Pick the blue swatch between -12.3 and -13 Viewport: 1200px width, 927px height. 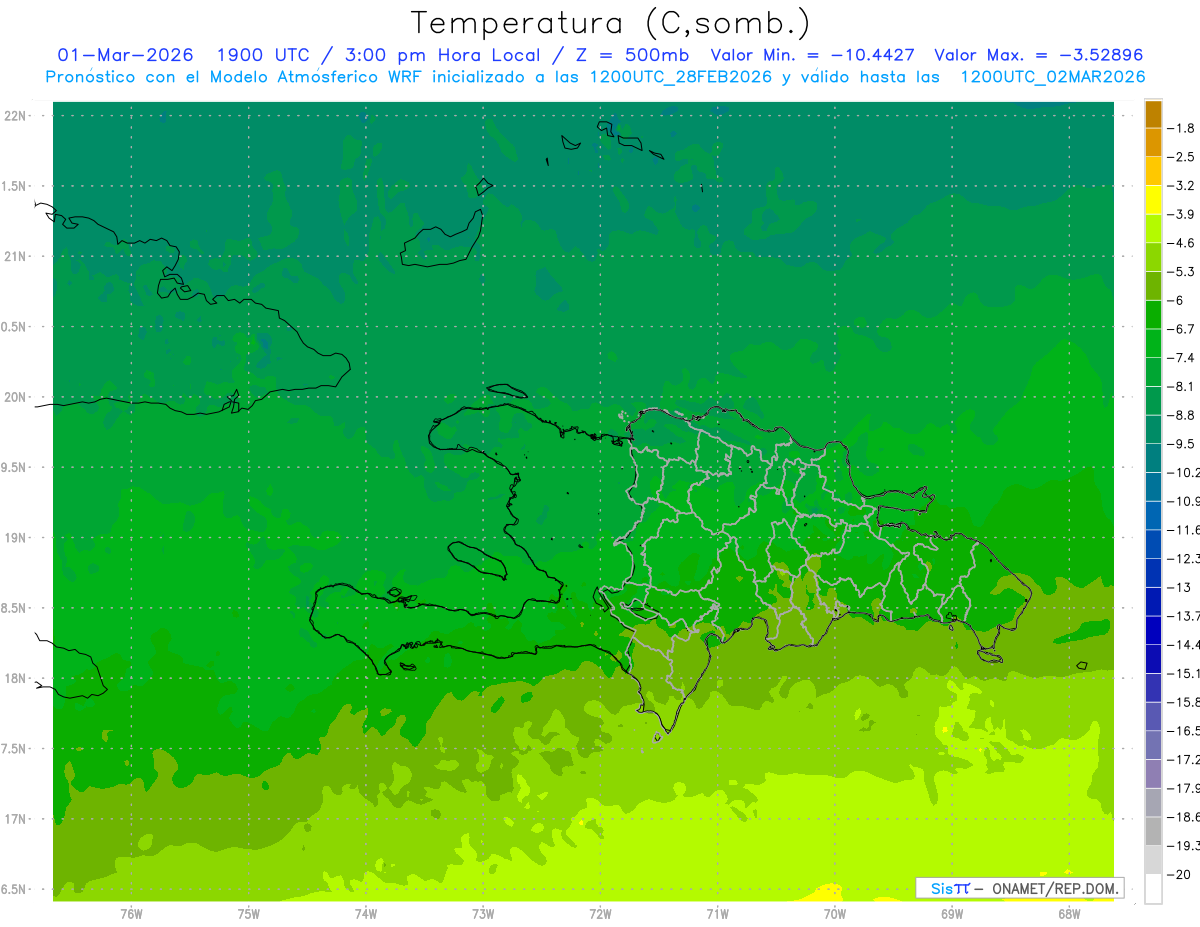pyautogui.click(x=1153, y=572)
